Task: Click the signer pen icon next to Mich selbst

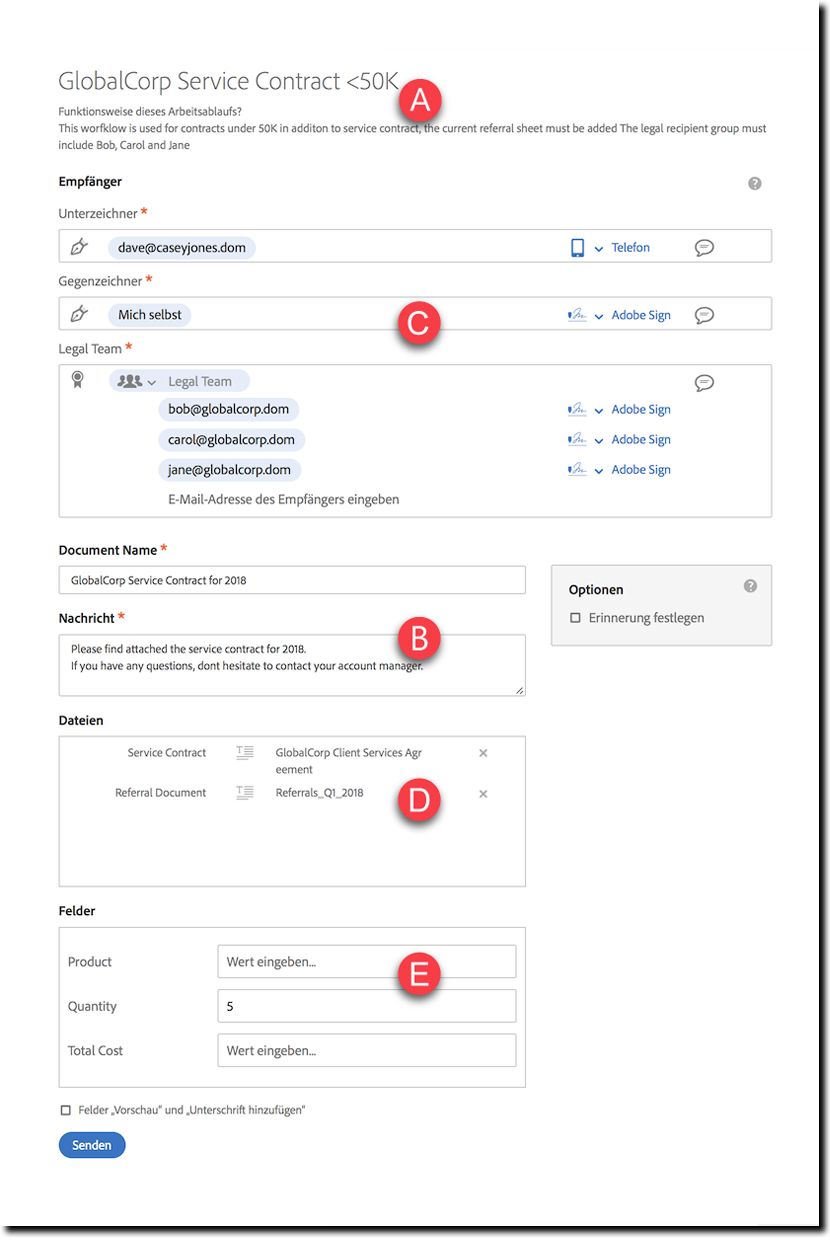Action: tap(79, 315)
